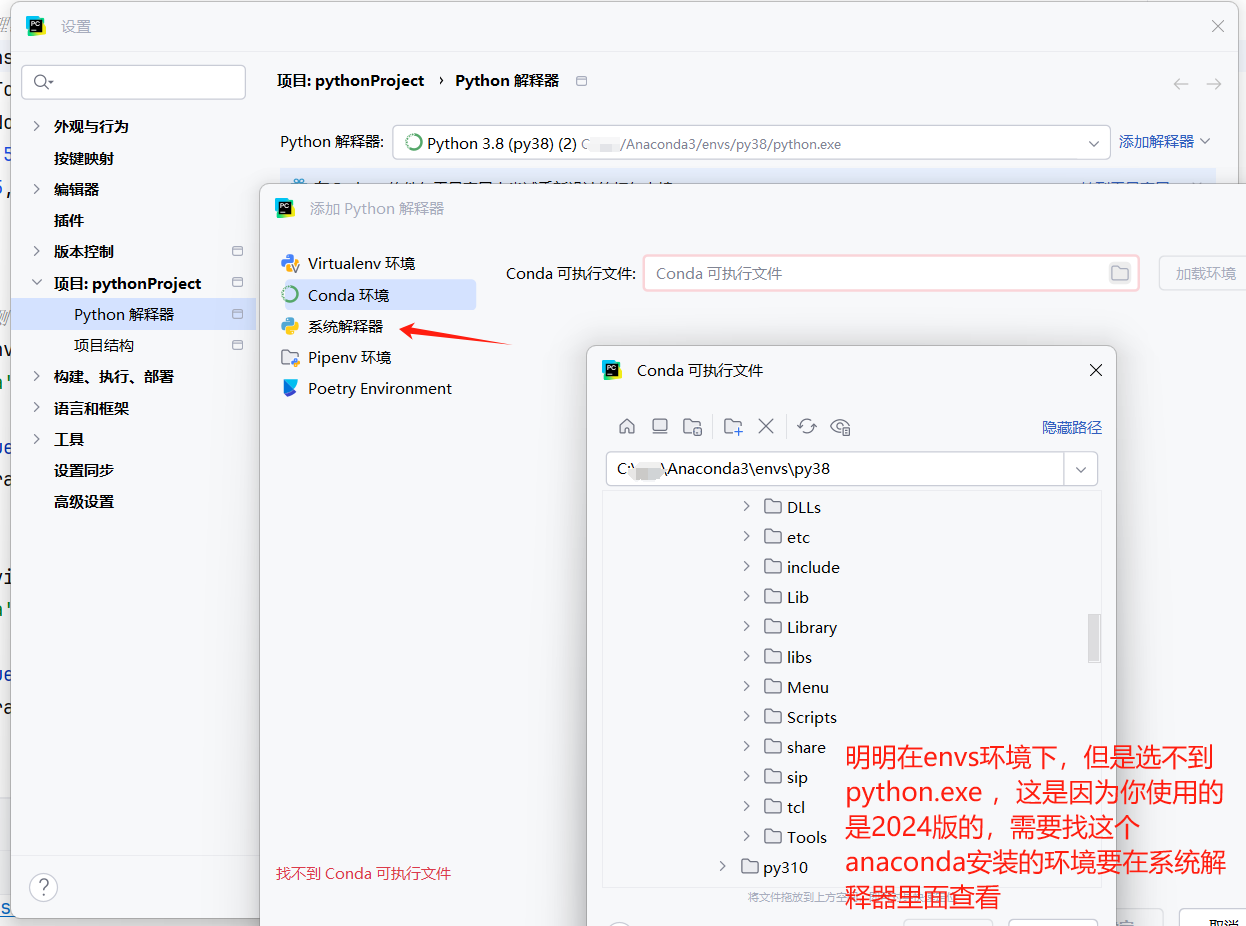Expand the 版本控制 settings group
Image resolution: width=1246 pixels, height=926 pixels.
point(37,251)
